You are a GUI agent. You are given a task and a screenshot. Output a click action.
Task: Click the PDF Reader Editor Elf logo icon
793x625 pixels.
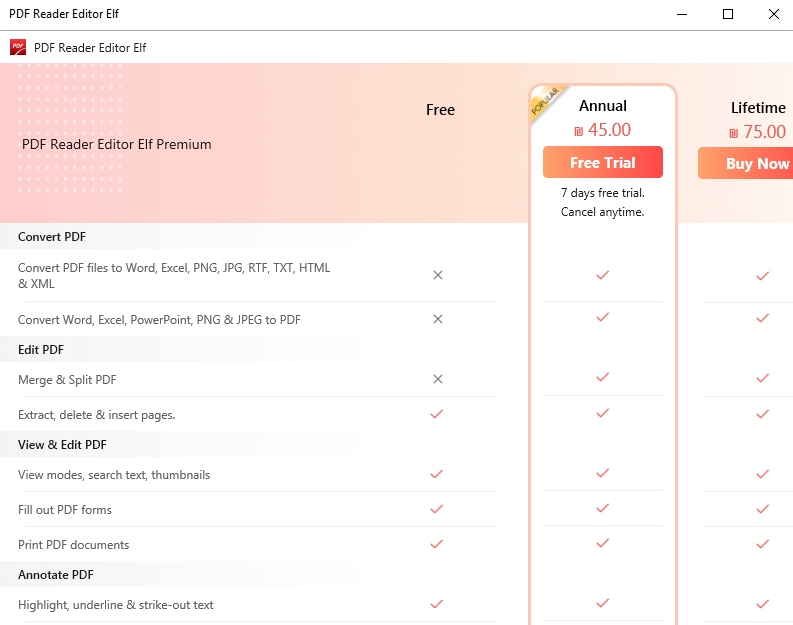pyautogui.click(x=18, y=47)
